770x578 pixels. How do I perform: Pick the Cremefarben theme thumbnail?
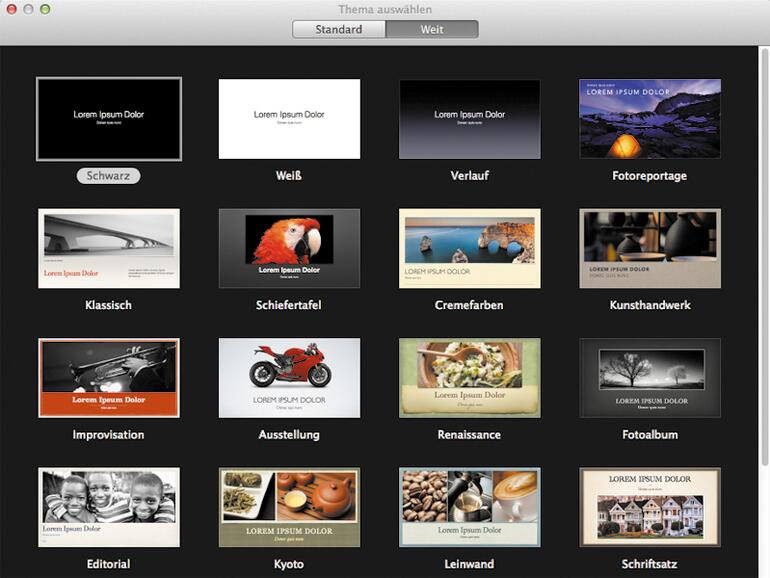tap(469, 248)
